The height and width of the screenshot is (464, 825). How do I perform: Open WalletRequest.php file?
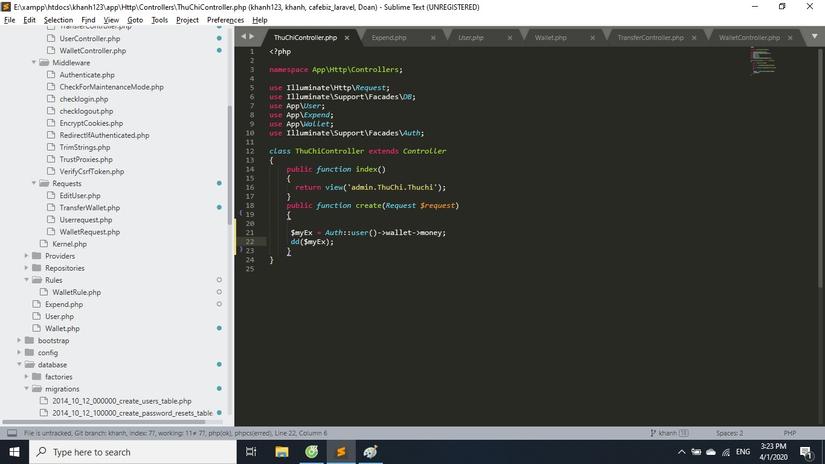pos(89,231)
